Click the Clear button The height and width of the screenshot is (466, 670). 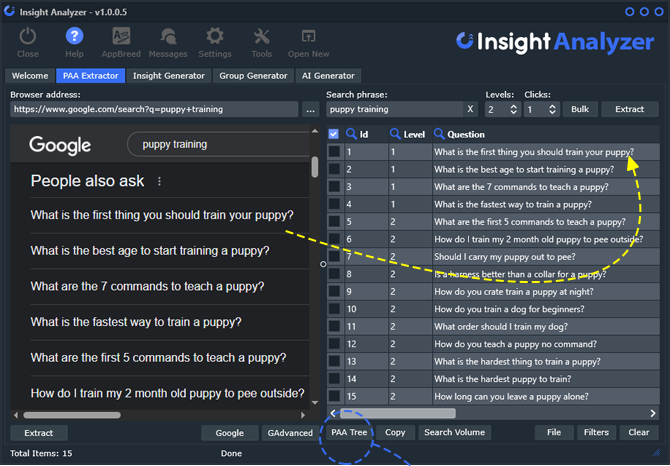pos(638,432)
